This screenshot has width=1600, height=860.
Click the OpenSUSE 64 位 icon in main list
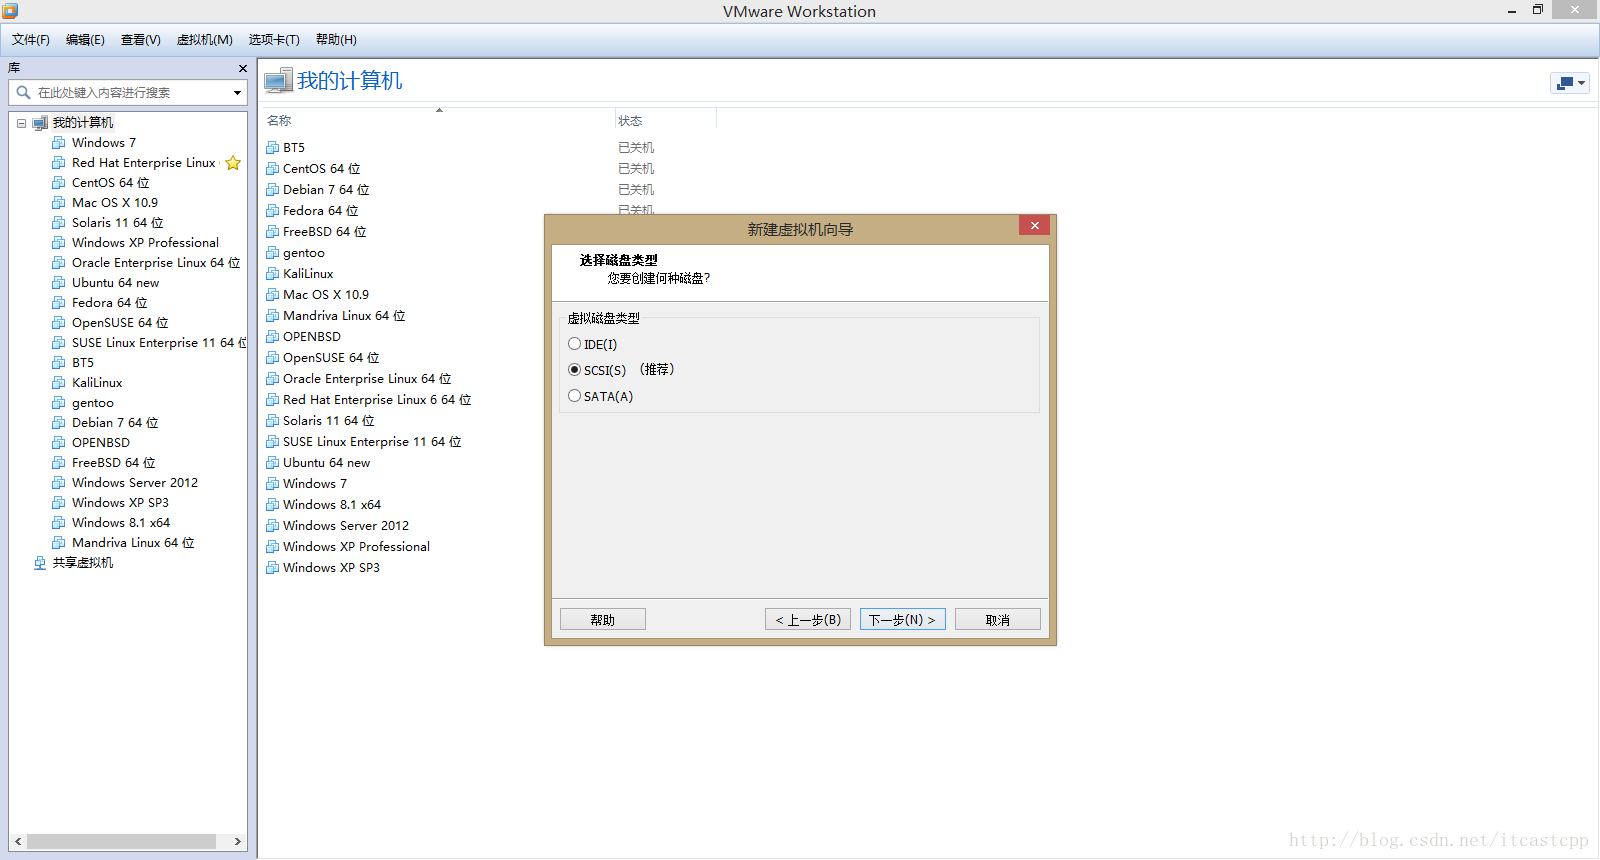(272, 358)
